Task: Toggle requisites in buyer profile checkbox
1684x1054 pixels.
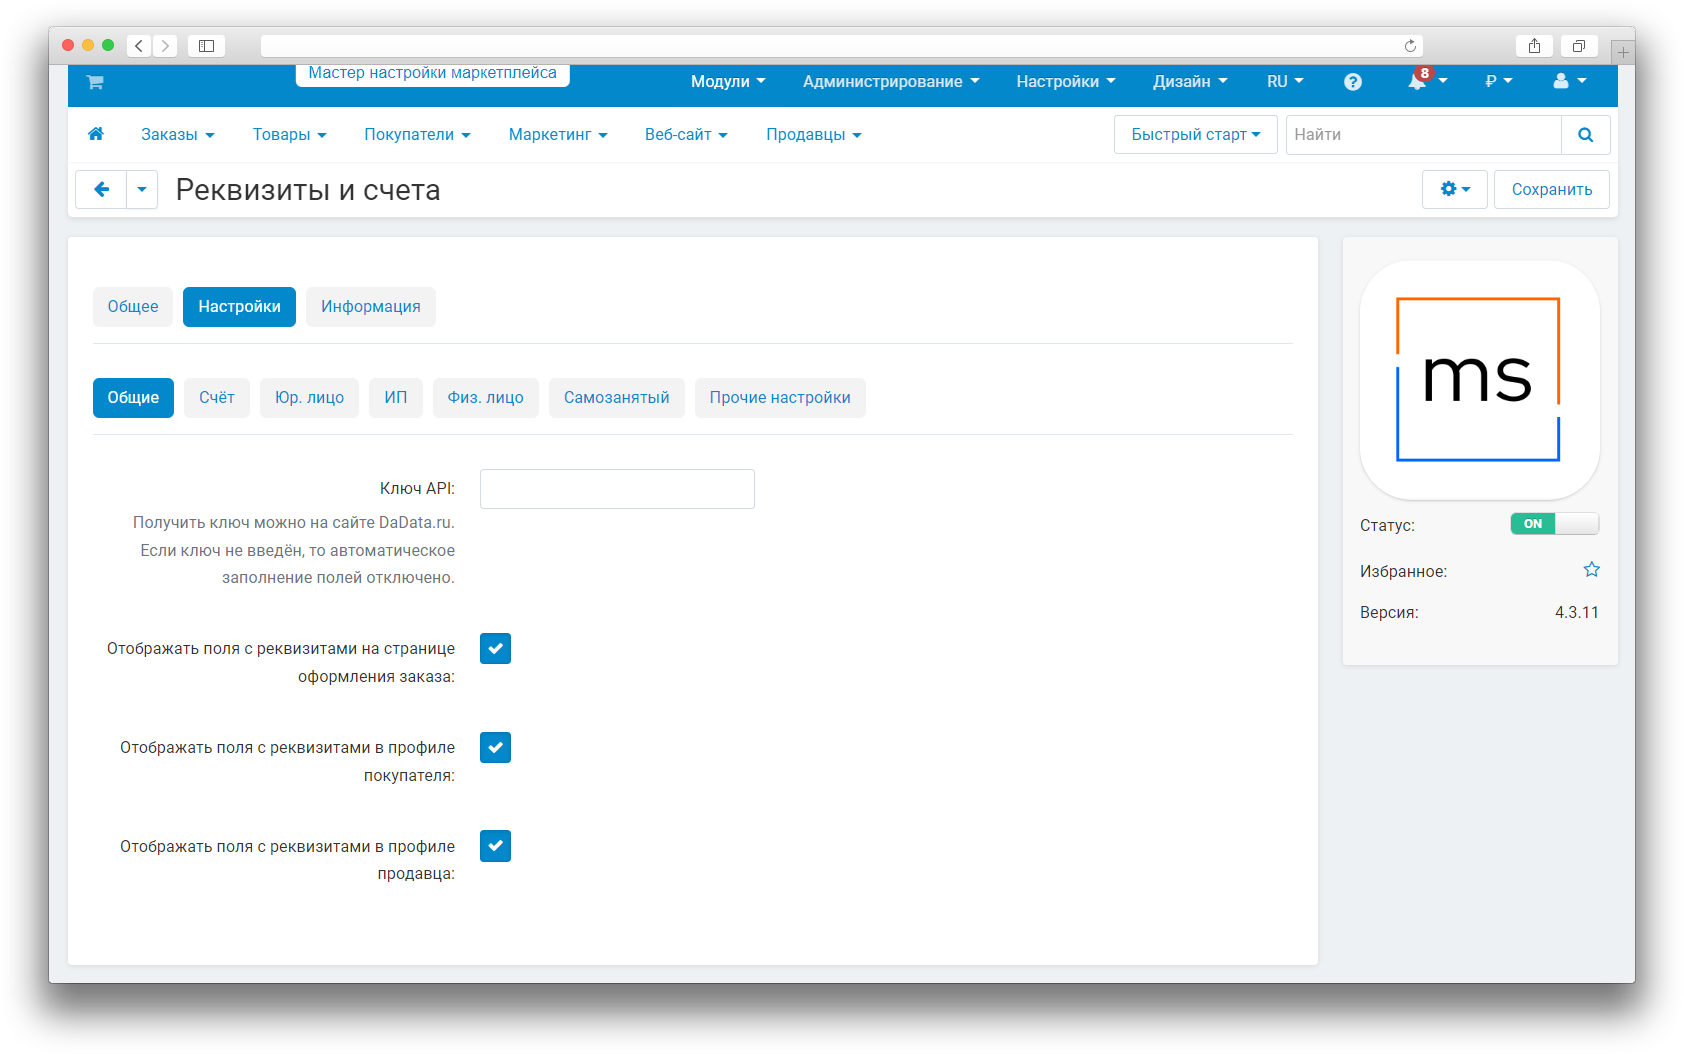Action: [x=495, y=748]
